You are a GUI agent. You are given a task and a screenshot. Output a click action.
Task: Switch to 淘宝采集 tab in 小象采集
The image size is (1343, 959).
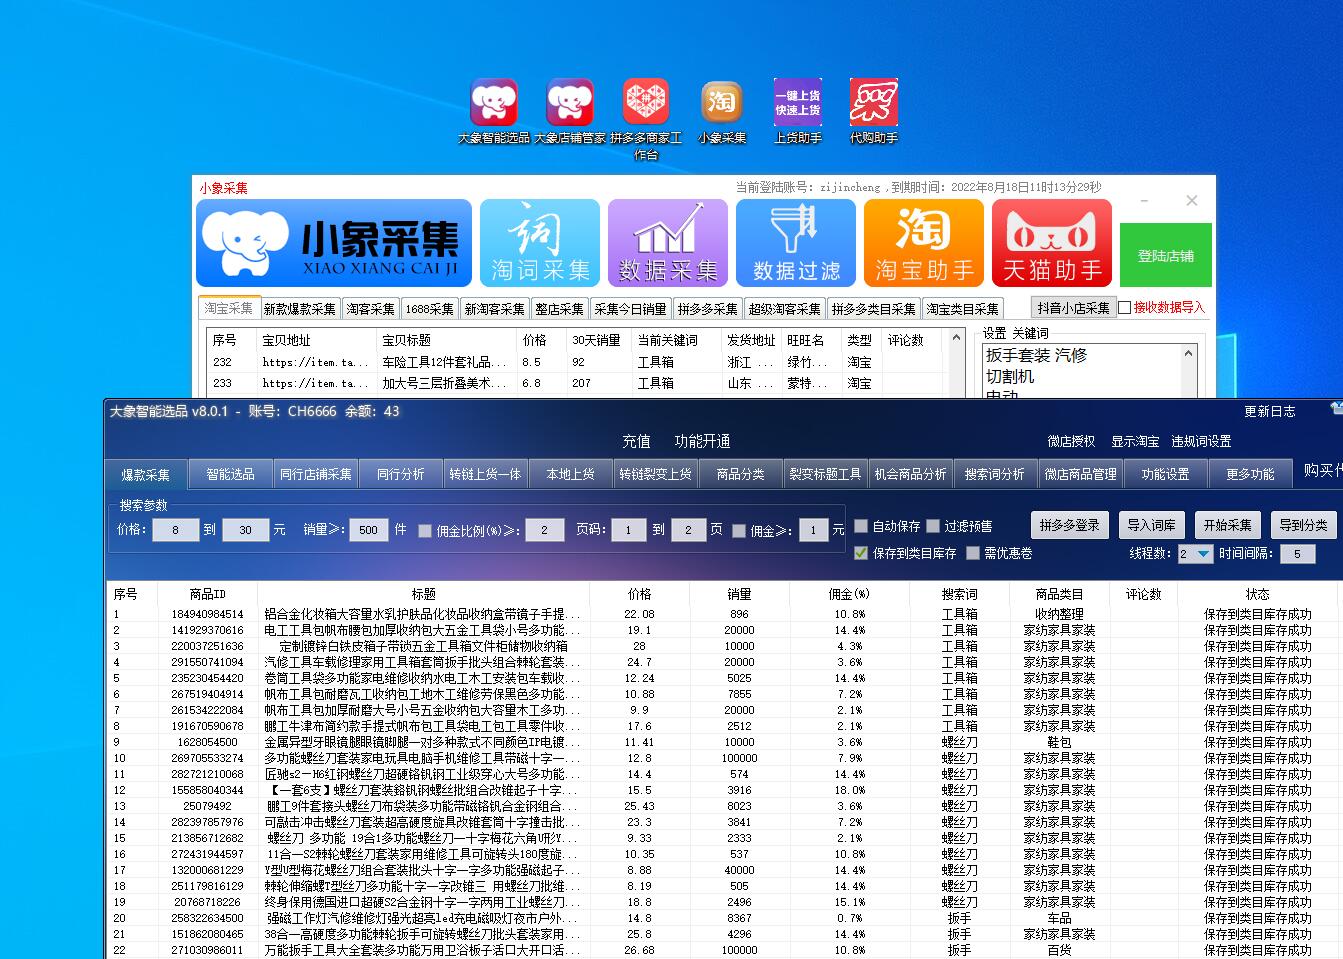tap(229, 308)
